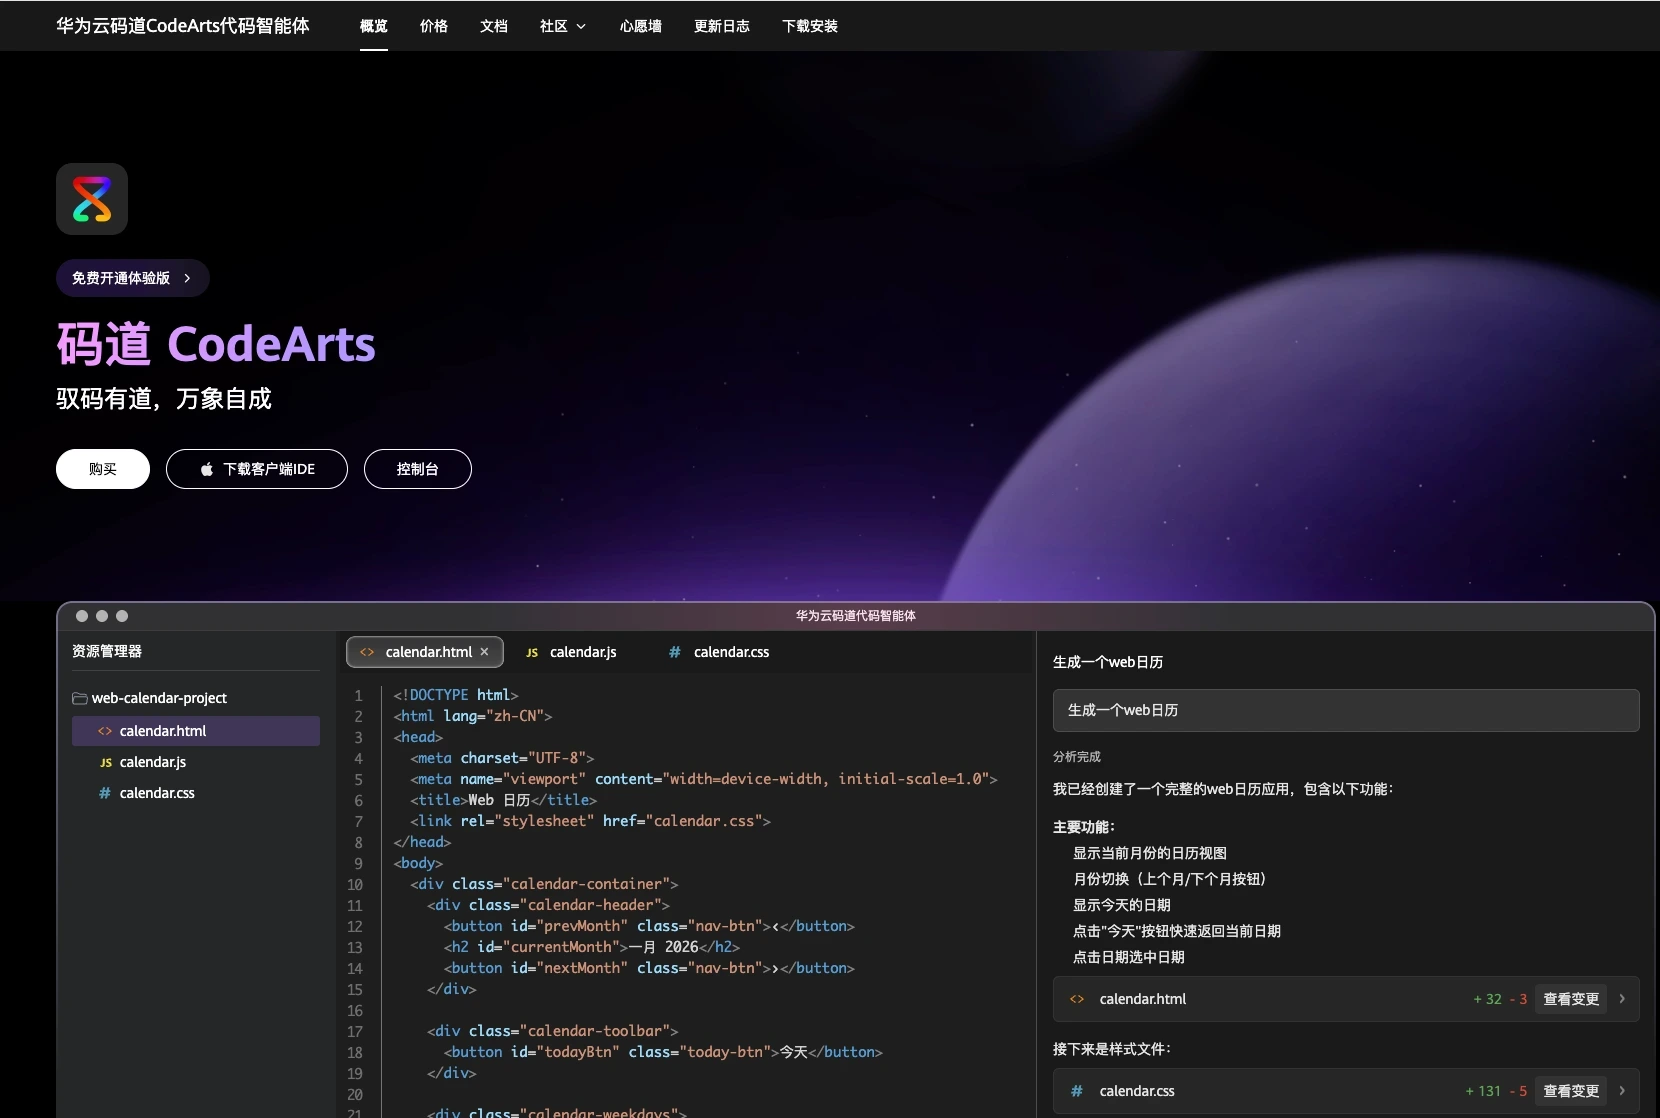Image resolution: width=1660 pixels, height=1118 pixels.
Task: Click the 接下来是样式文件 text
Action: [x=1112, y=1049]
